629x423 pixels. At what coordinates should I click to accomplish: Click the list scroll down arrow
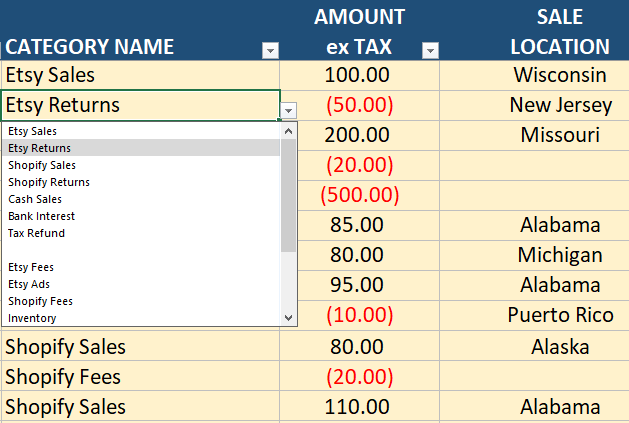(x=288, y=318)
